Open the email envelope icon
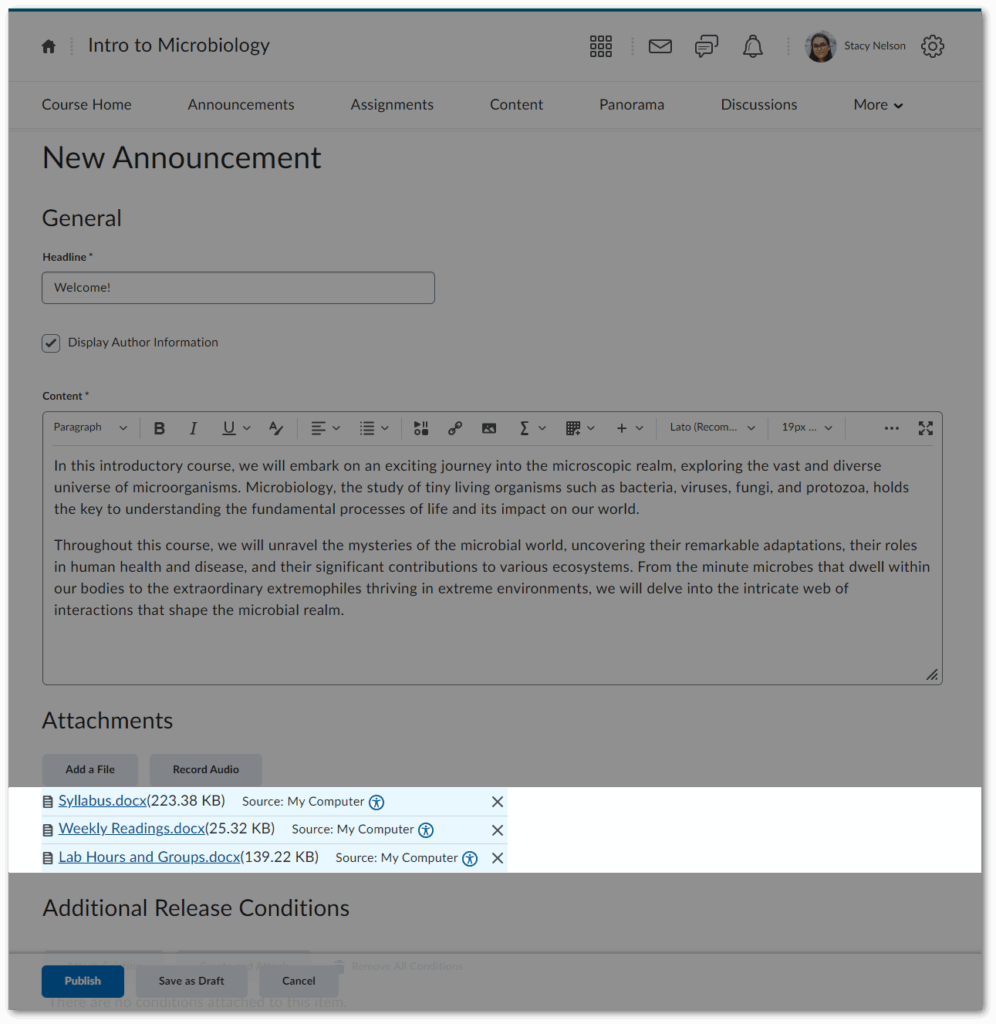 [x=660, y=46]
